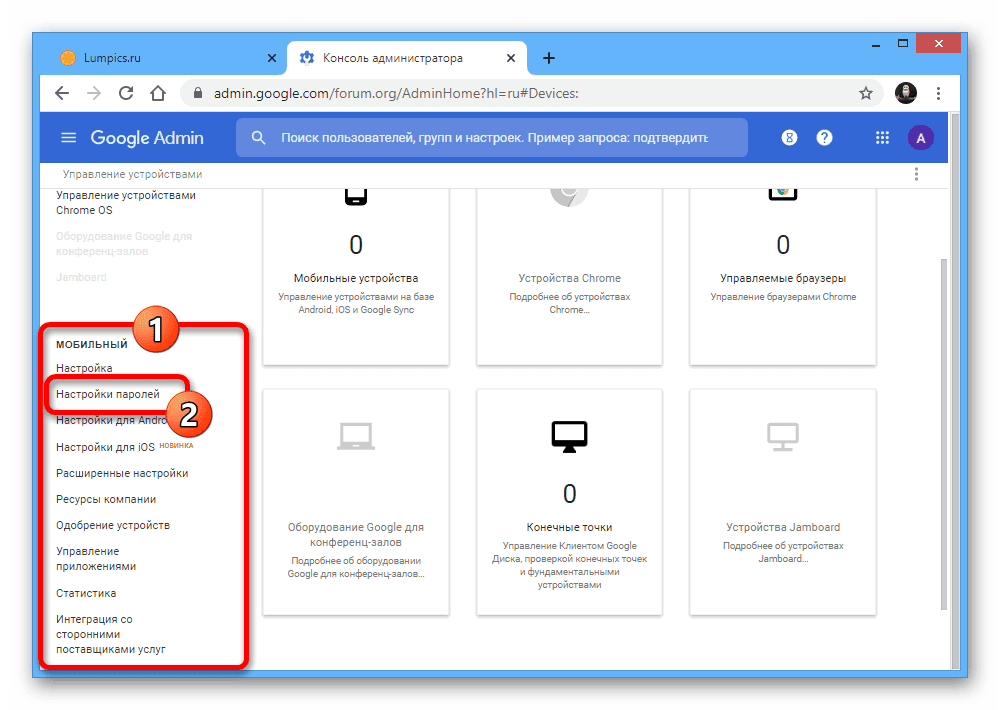Close the Lumpics.ru tab
Screen dimensions: 1000x710
point(272,58)
